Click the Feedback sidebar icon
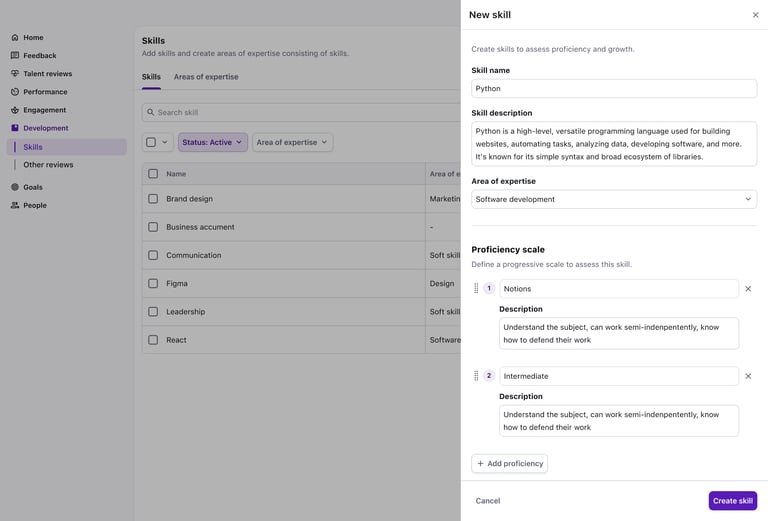768x521 pixels. click(x=15, y=55)
